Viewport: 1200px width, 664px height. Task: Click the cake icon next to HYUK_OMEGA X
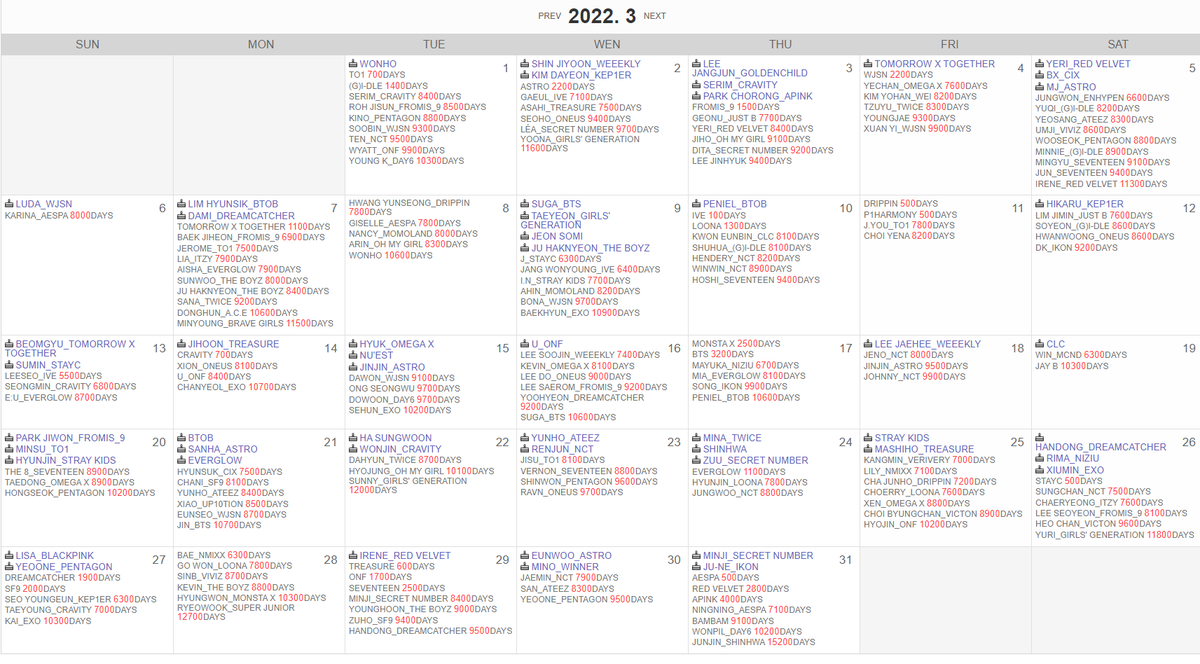click(x=353, y=344)
